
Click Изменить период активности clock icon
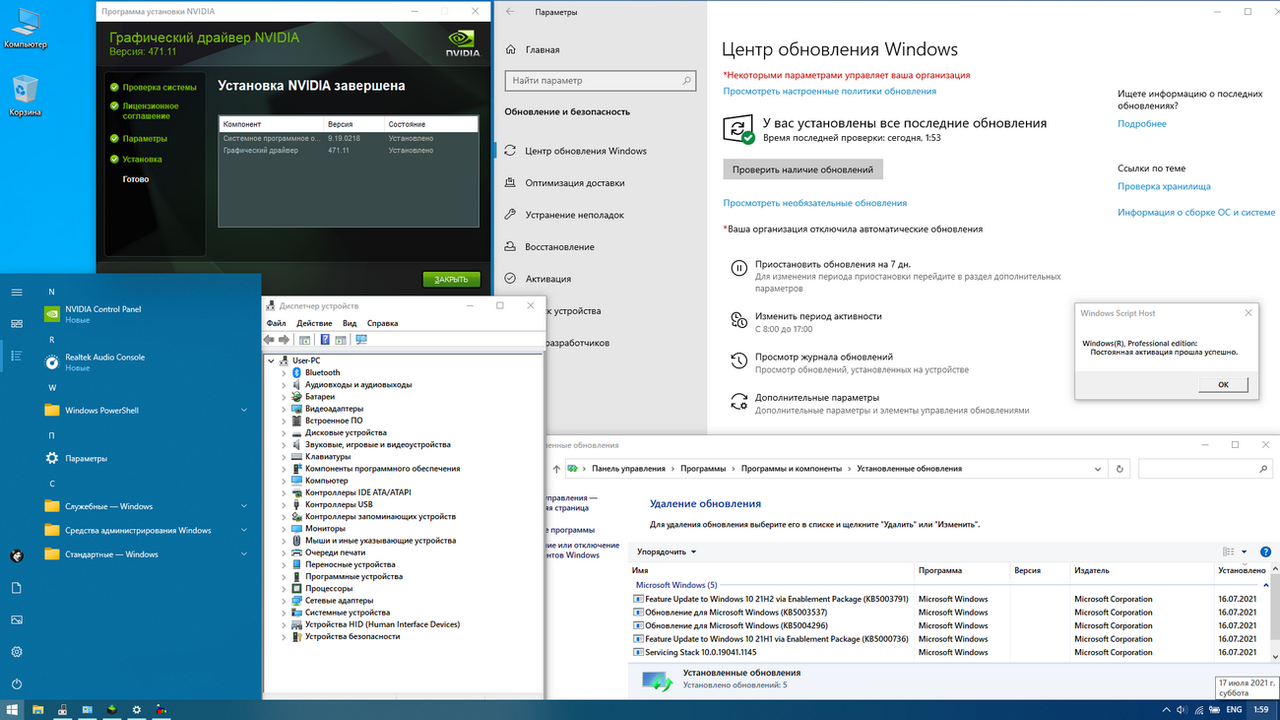coord(739,320)
